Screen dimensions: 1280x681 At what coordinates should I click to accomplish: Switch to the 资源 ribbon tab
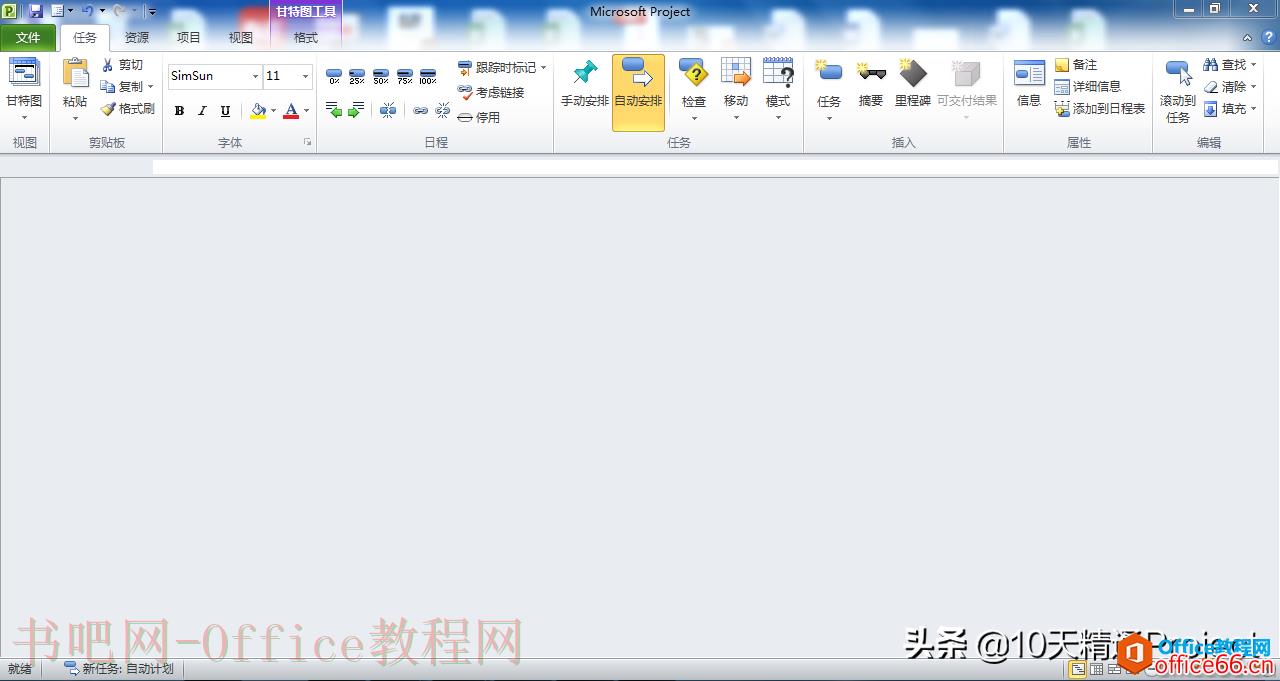click(137, 38)
